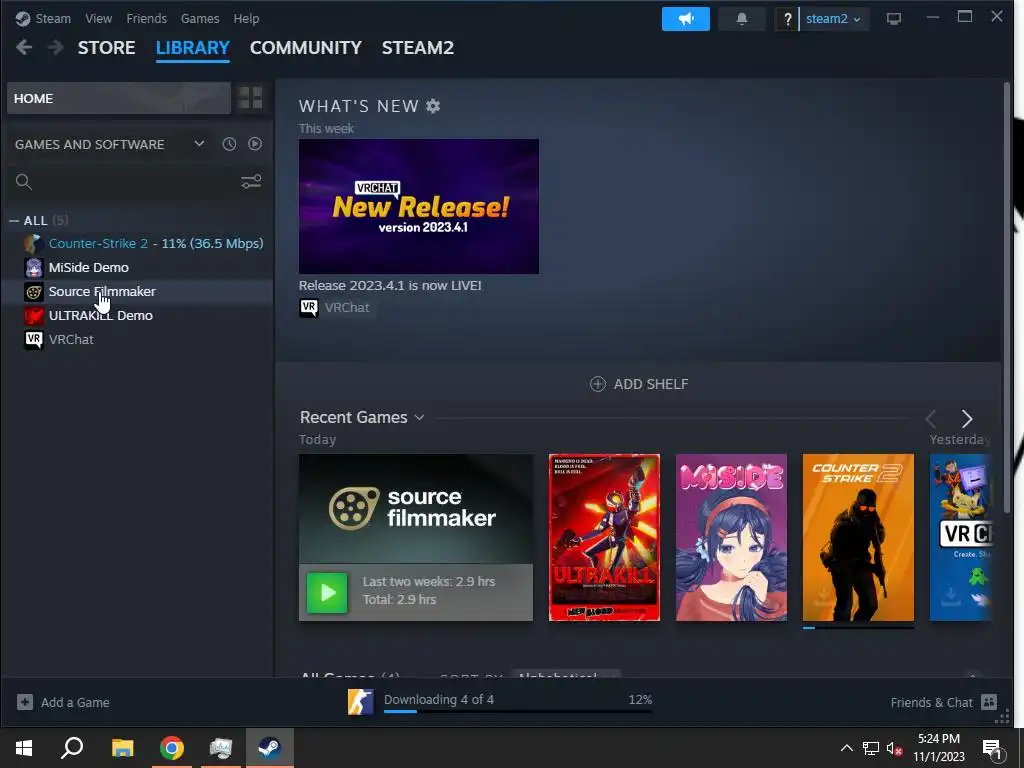Click the VRChat icon under the news item

[309, 308]
